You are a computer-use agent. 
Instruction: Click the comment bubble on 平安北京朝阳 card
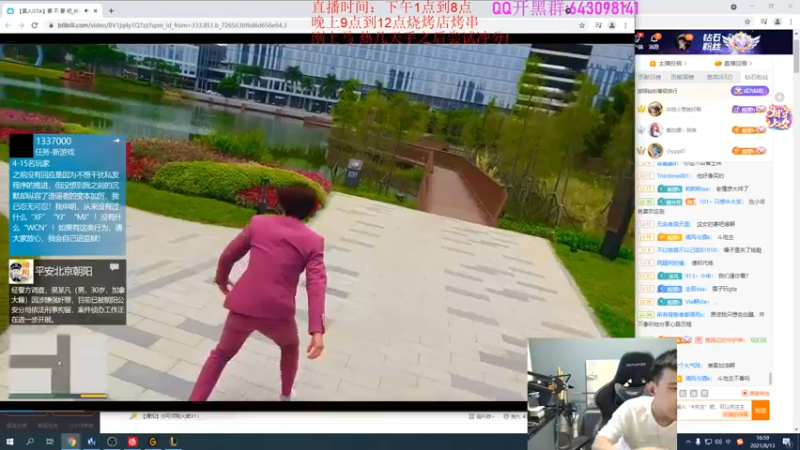click(x=114, y=267)
